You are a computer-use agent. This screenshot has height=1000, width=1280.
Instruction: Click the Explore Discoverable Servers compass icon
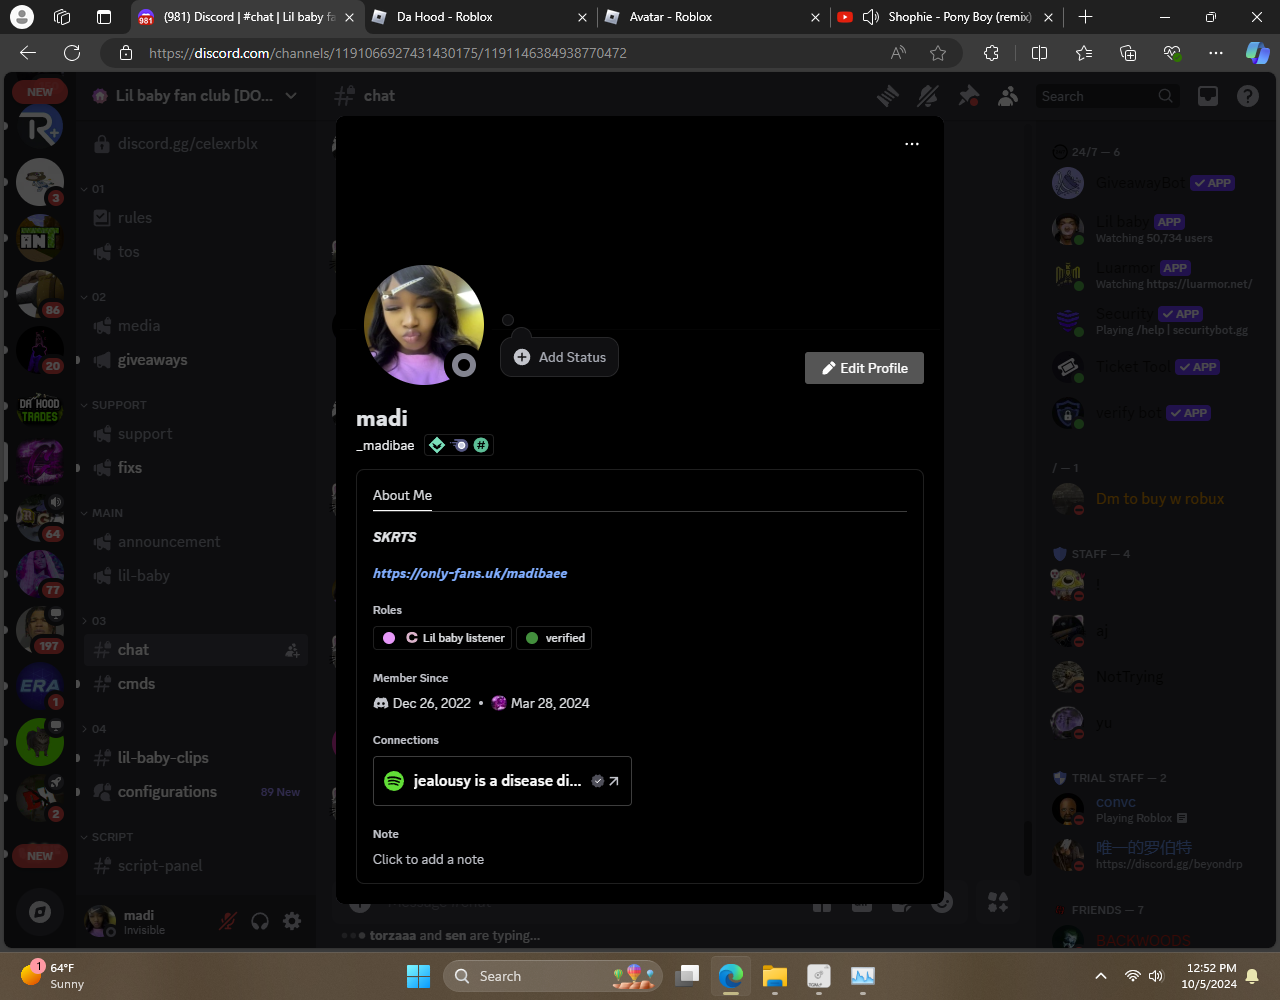[40, 911]
